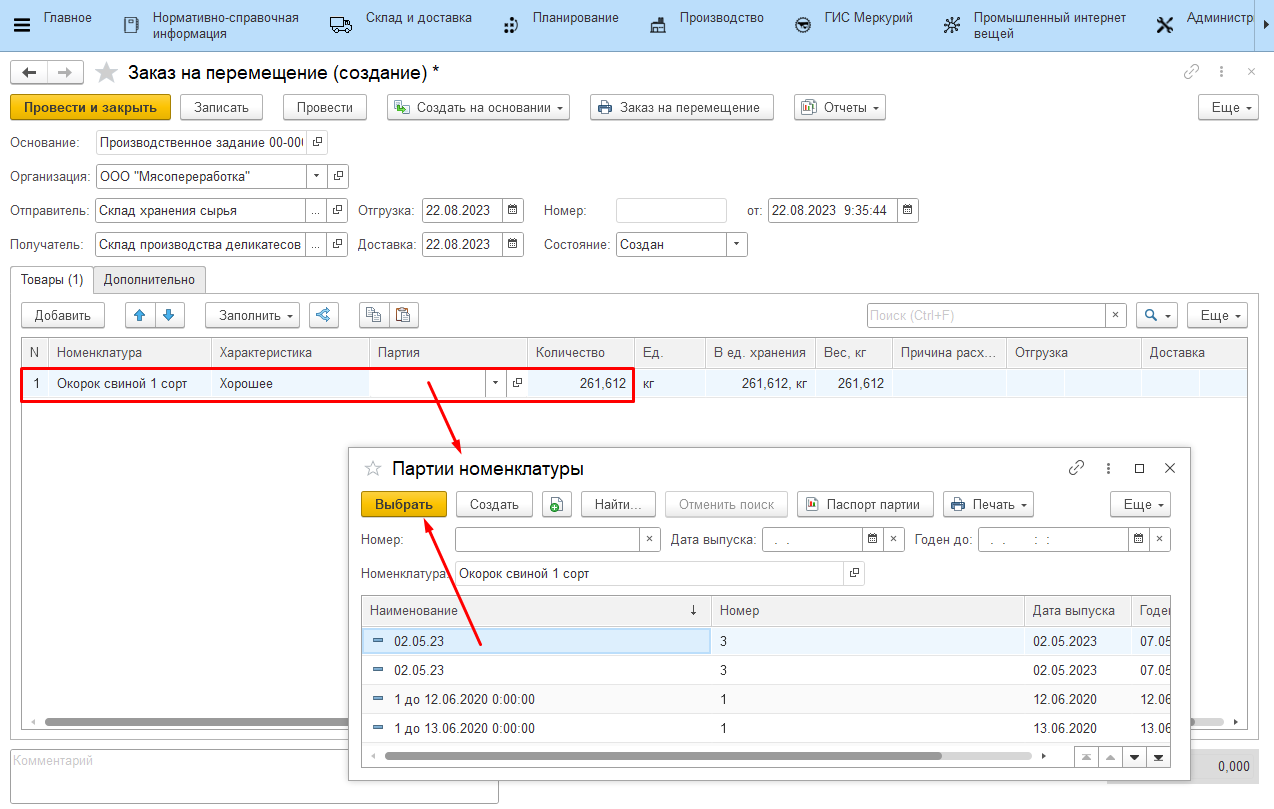Image resolution: width=1274 pixels, height=809 pixels.
Task: Click the split row icon in goods toolbar
Action: tap(323, 315)
